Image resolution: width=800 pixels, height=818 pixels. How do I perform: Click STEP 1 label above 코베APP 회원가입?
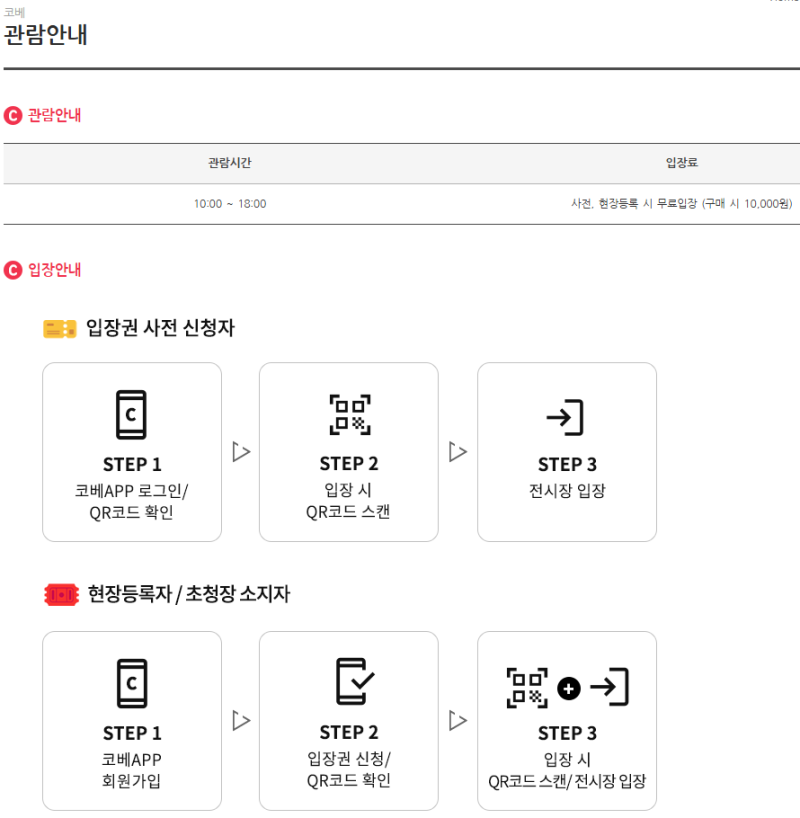(x=132, y=733)
